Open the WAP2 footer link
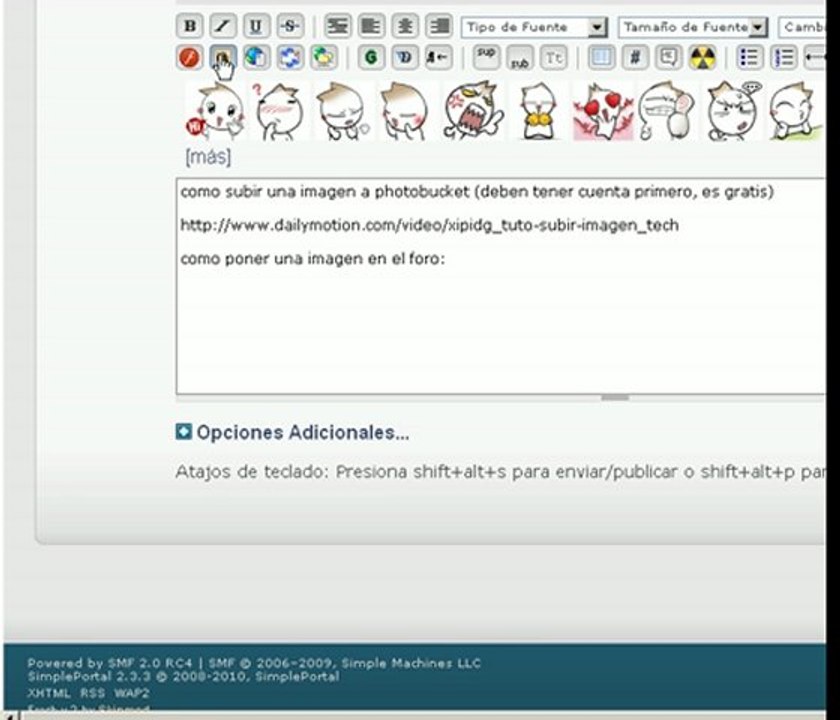The width and height of the screenshot is (840, 720). coord(132,693)
